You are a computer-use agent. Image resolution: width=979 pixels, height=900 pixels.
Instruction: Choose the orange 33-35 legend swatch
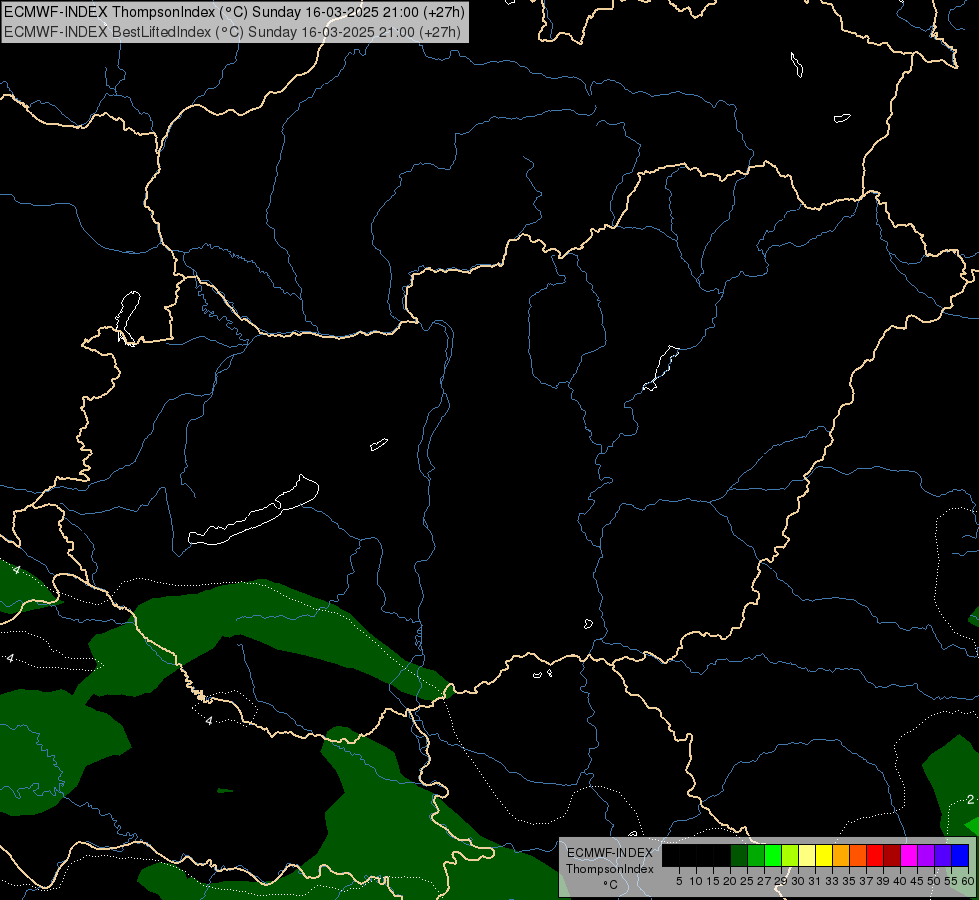(841, 856)
